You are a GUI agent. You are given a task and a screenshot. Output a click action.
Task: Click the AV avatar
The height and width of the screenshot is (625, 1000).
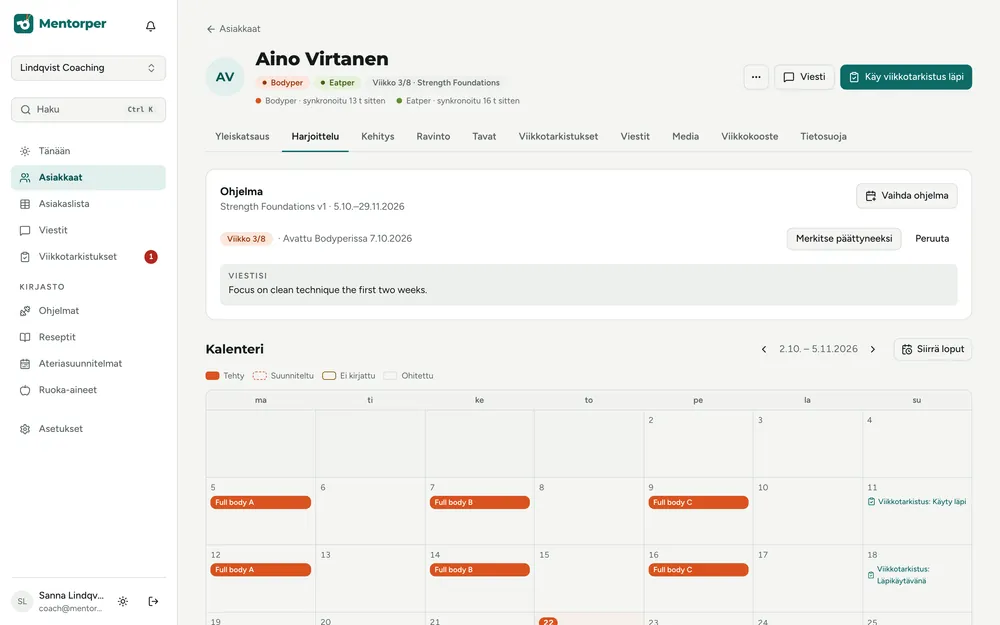click(224, 77)
